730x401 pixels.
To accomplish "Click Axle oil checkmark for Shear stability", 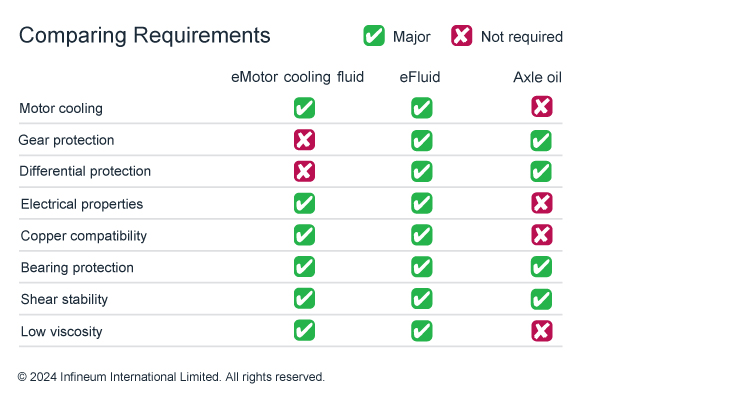I will click(x=541, y=299).
